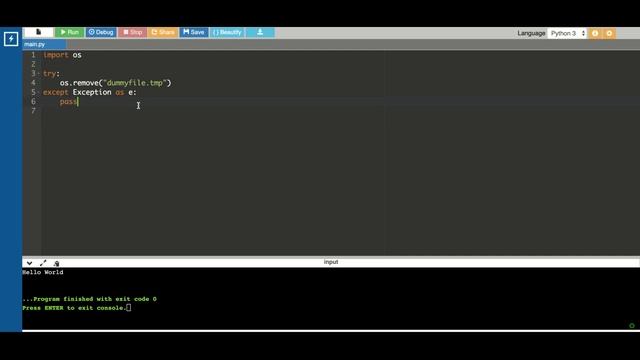Screen dimensions: 640x360
Task: Share the code via the Share button
Action: [163, 32]
